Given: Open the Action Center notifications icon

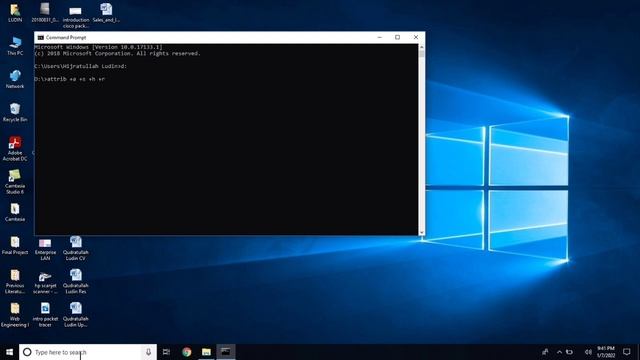Looking at the screenshot, I should 627,352.
